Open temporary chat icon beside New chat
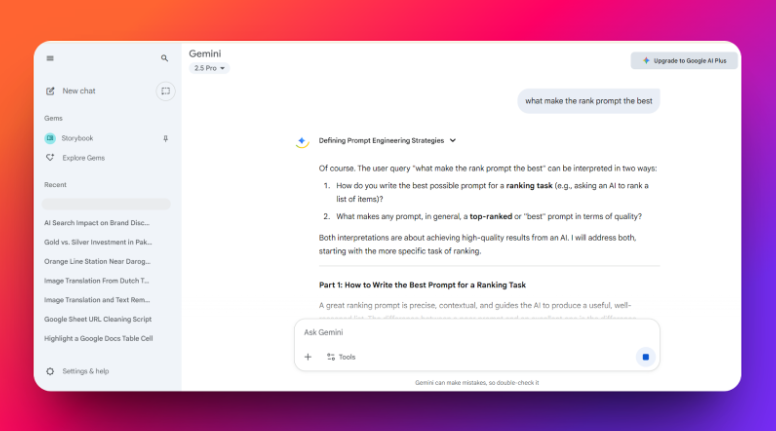The width and height of the screenshot is (776, 431). pos(165,91)
